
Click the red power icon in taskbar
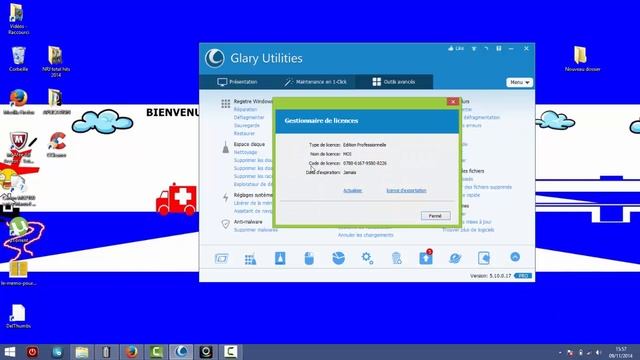pyautogui.click(x=32, y=352)
